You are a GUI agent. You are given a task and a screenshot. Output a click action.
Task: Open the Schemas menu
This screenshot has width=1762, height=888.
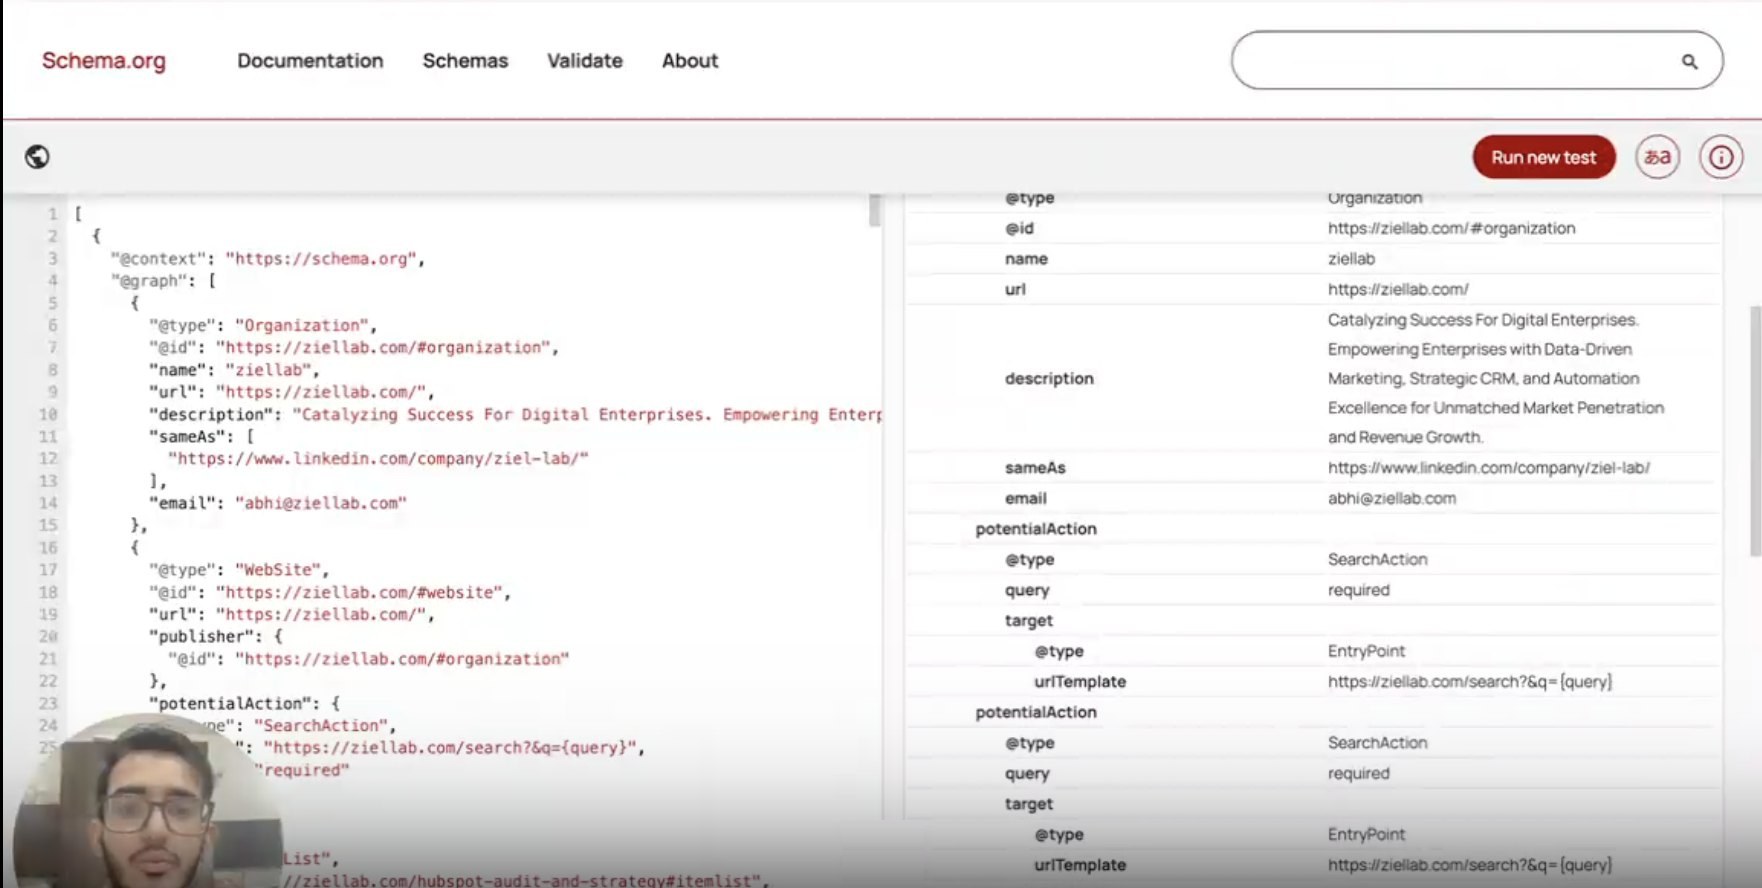465,61
